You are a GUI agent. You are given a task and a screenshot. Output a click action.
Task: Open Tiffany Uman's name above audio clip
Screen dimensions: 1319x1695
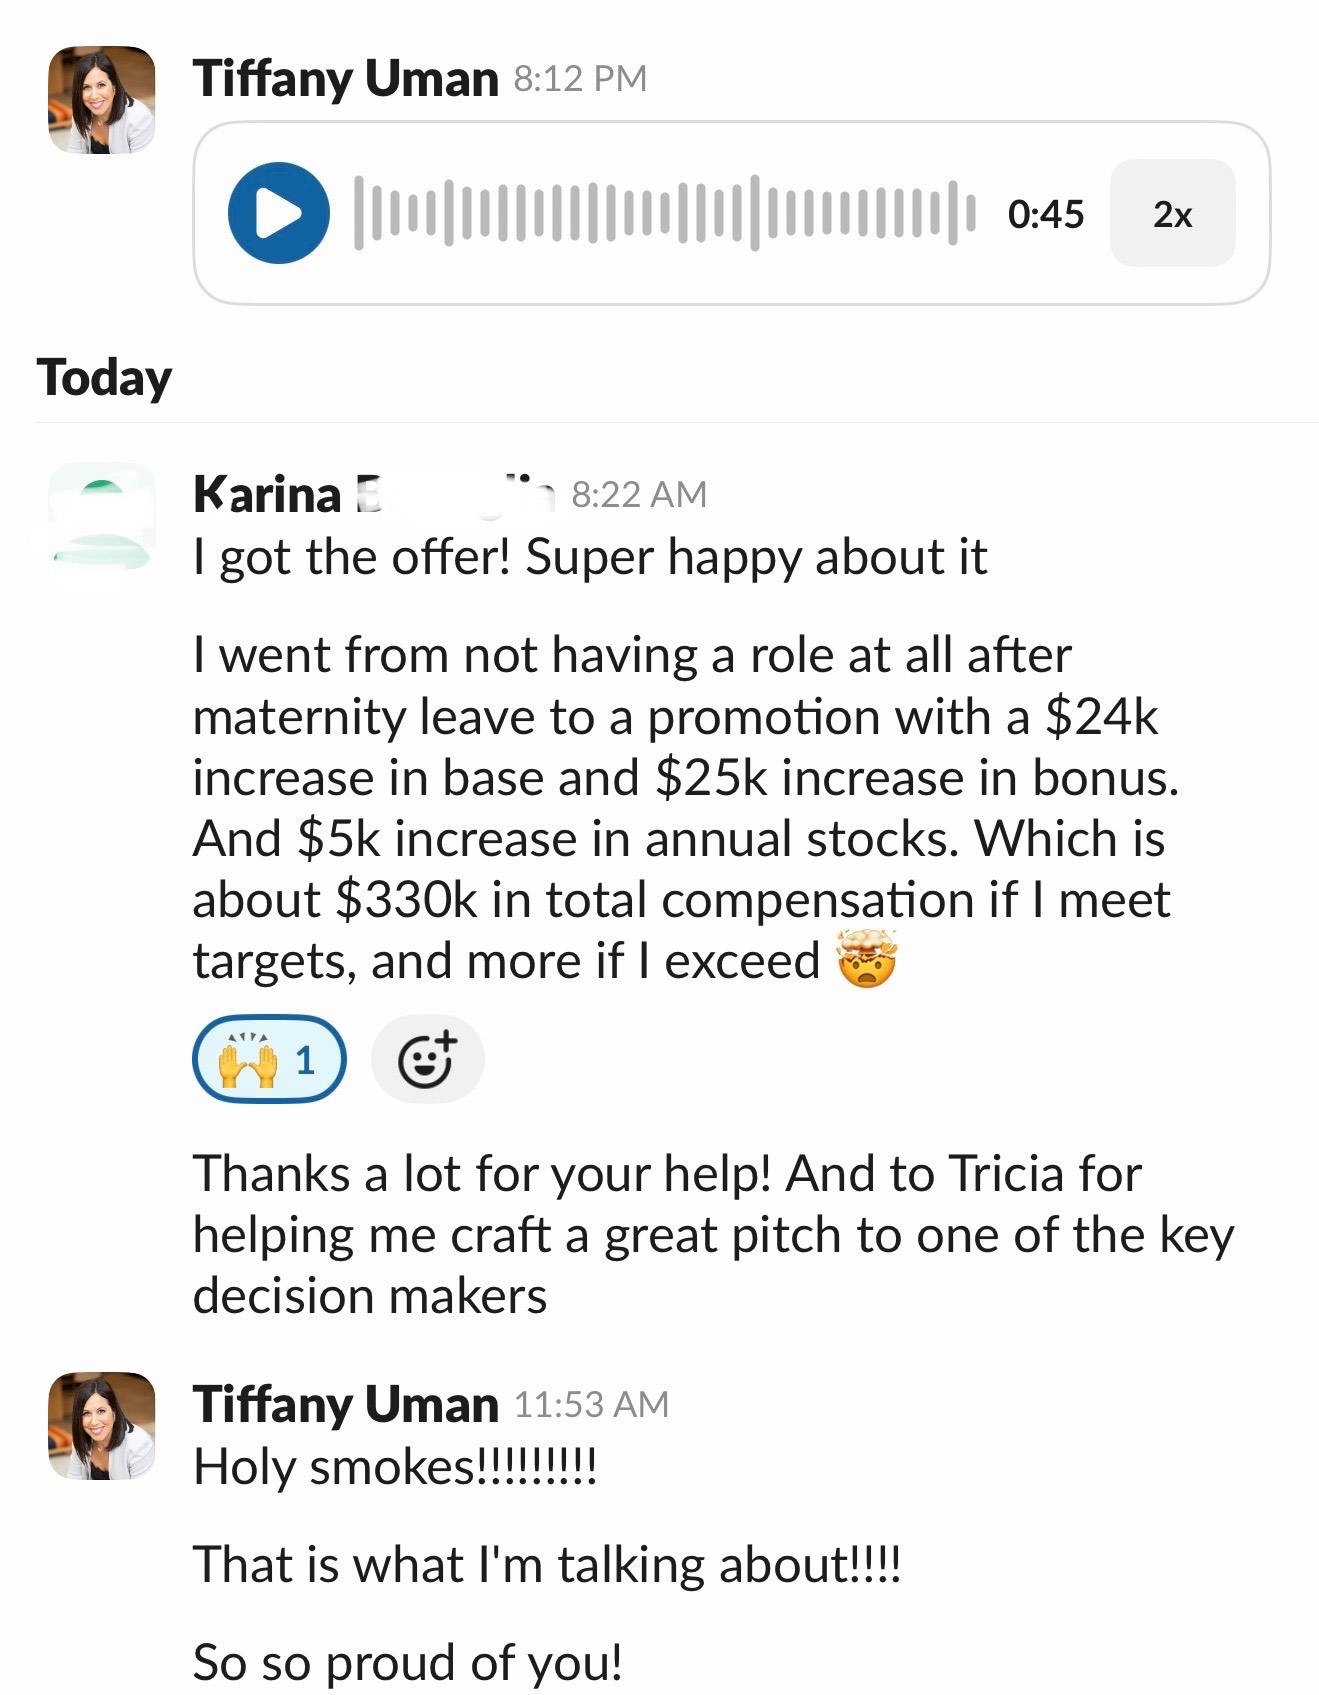point(345,78)
